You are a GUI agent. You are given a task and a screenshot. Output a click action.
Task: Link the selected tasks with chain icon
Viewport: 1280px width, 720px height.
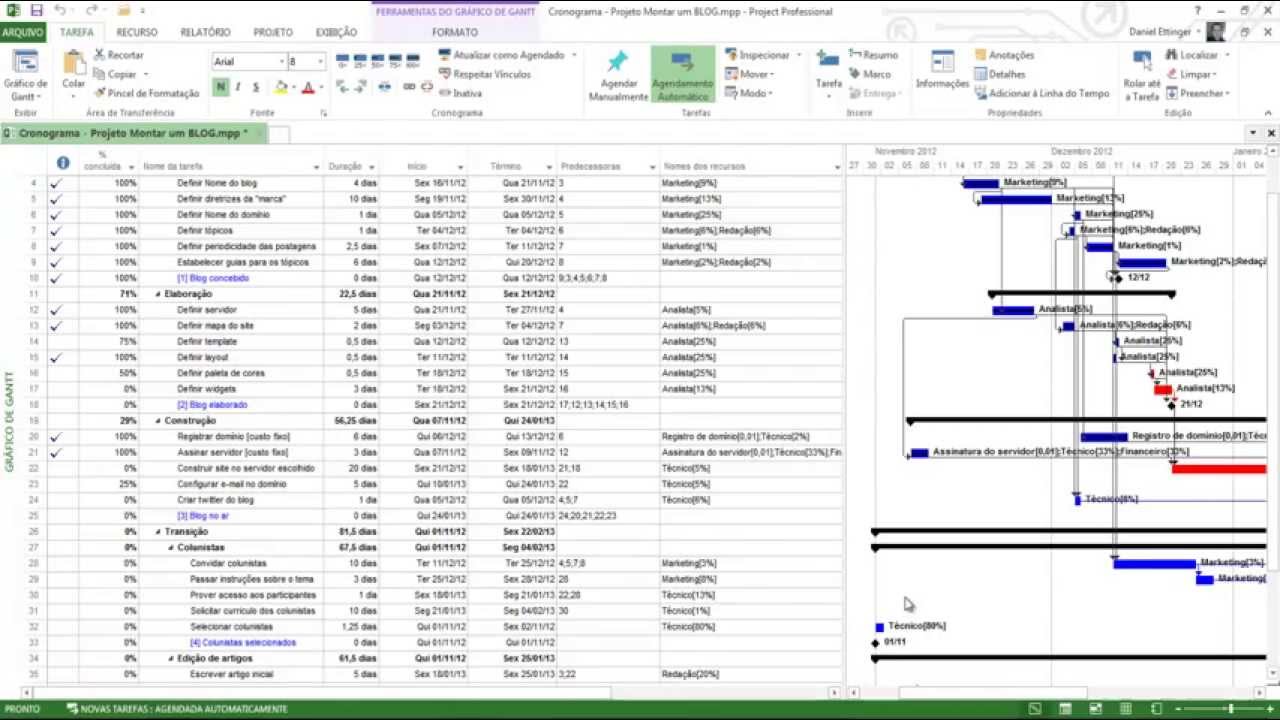coord(408,87)
